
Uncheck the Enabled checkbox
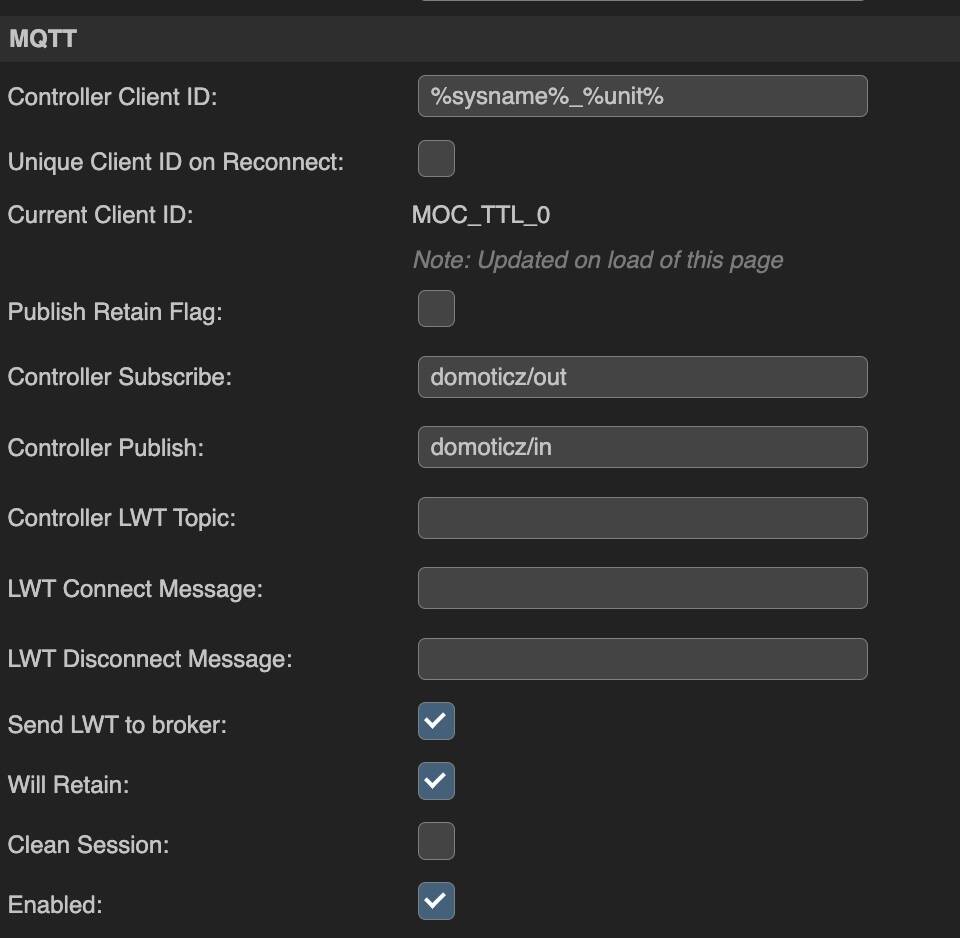pyautogui.click(x=436, y=901)
